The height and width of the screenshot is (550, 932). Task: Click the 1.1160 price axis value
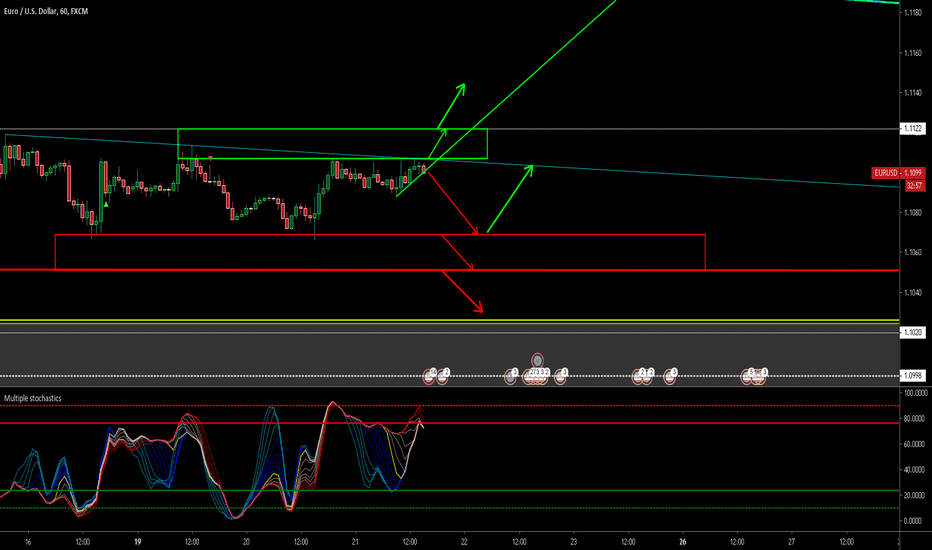pos(912,53)
